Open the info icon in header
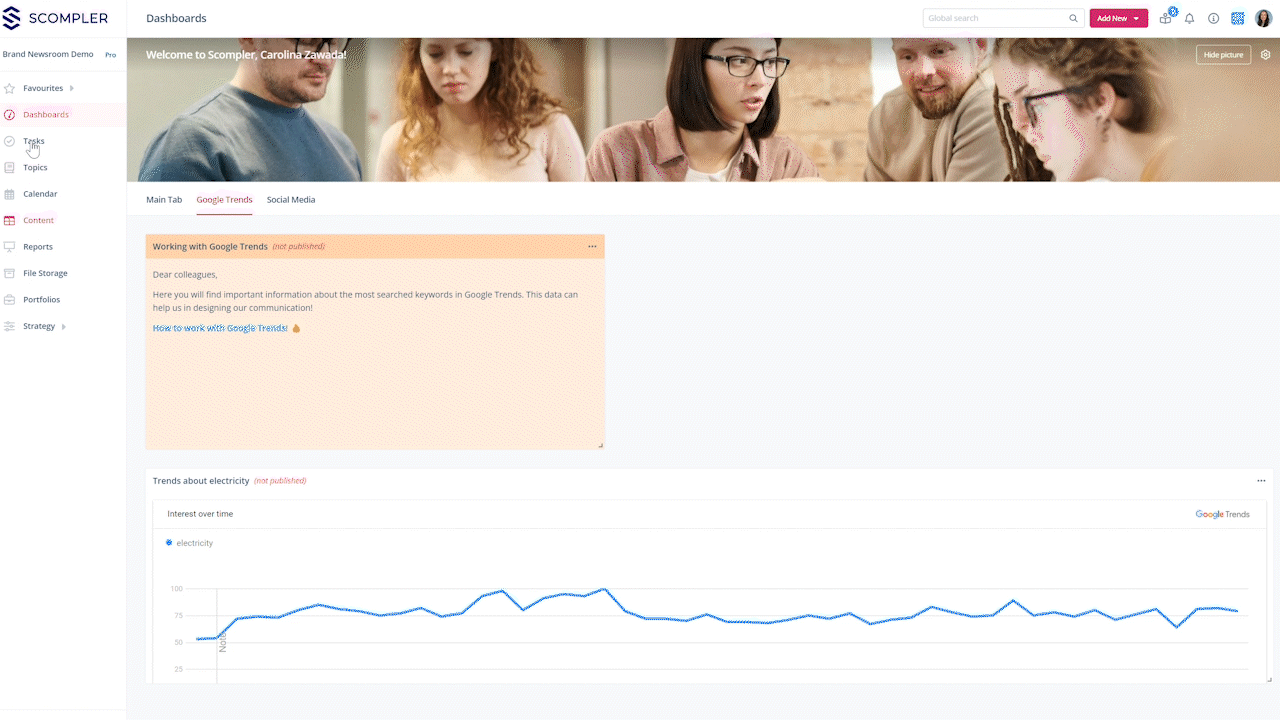Screen dimensions: 1280x720 pos(1213,18)
